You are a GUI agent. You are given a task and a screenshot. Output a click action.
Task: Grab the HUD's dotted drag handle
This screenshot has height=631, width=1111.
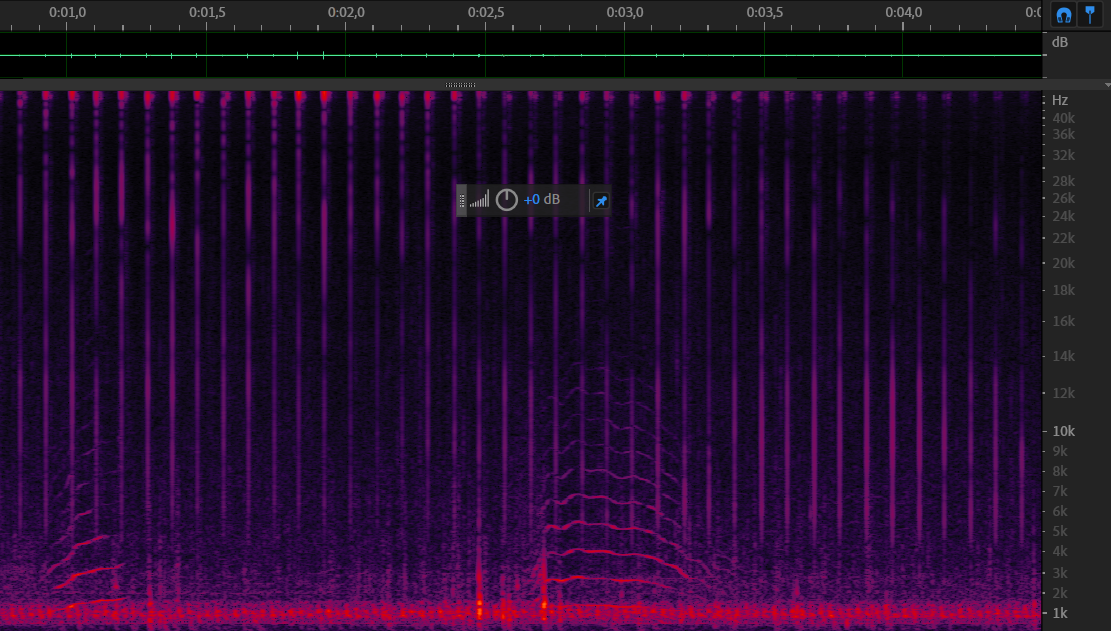[x=462, y=200]
